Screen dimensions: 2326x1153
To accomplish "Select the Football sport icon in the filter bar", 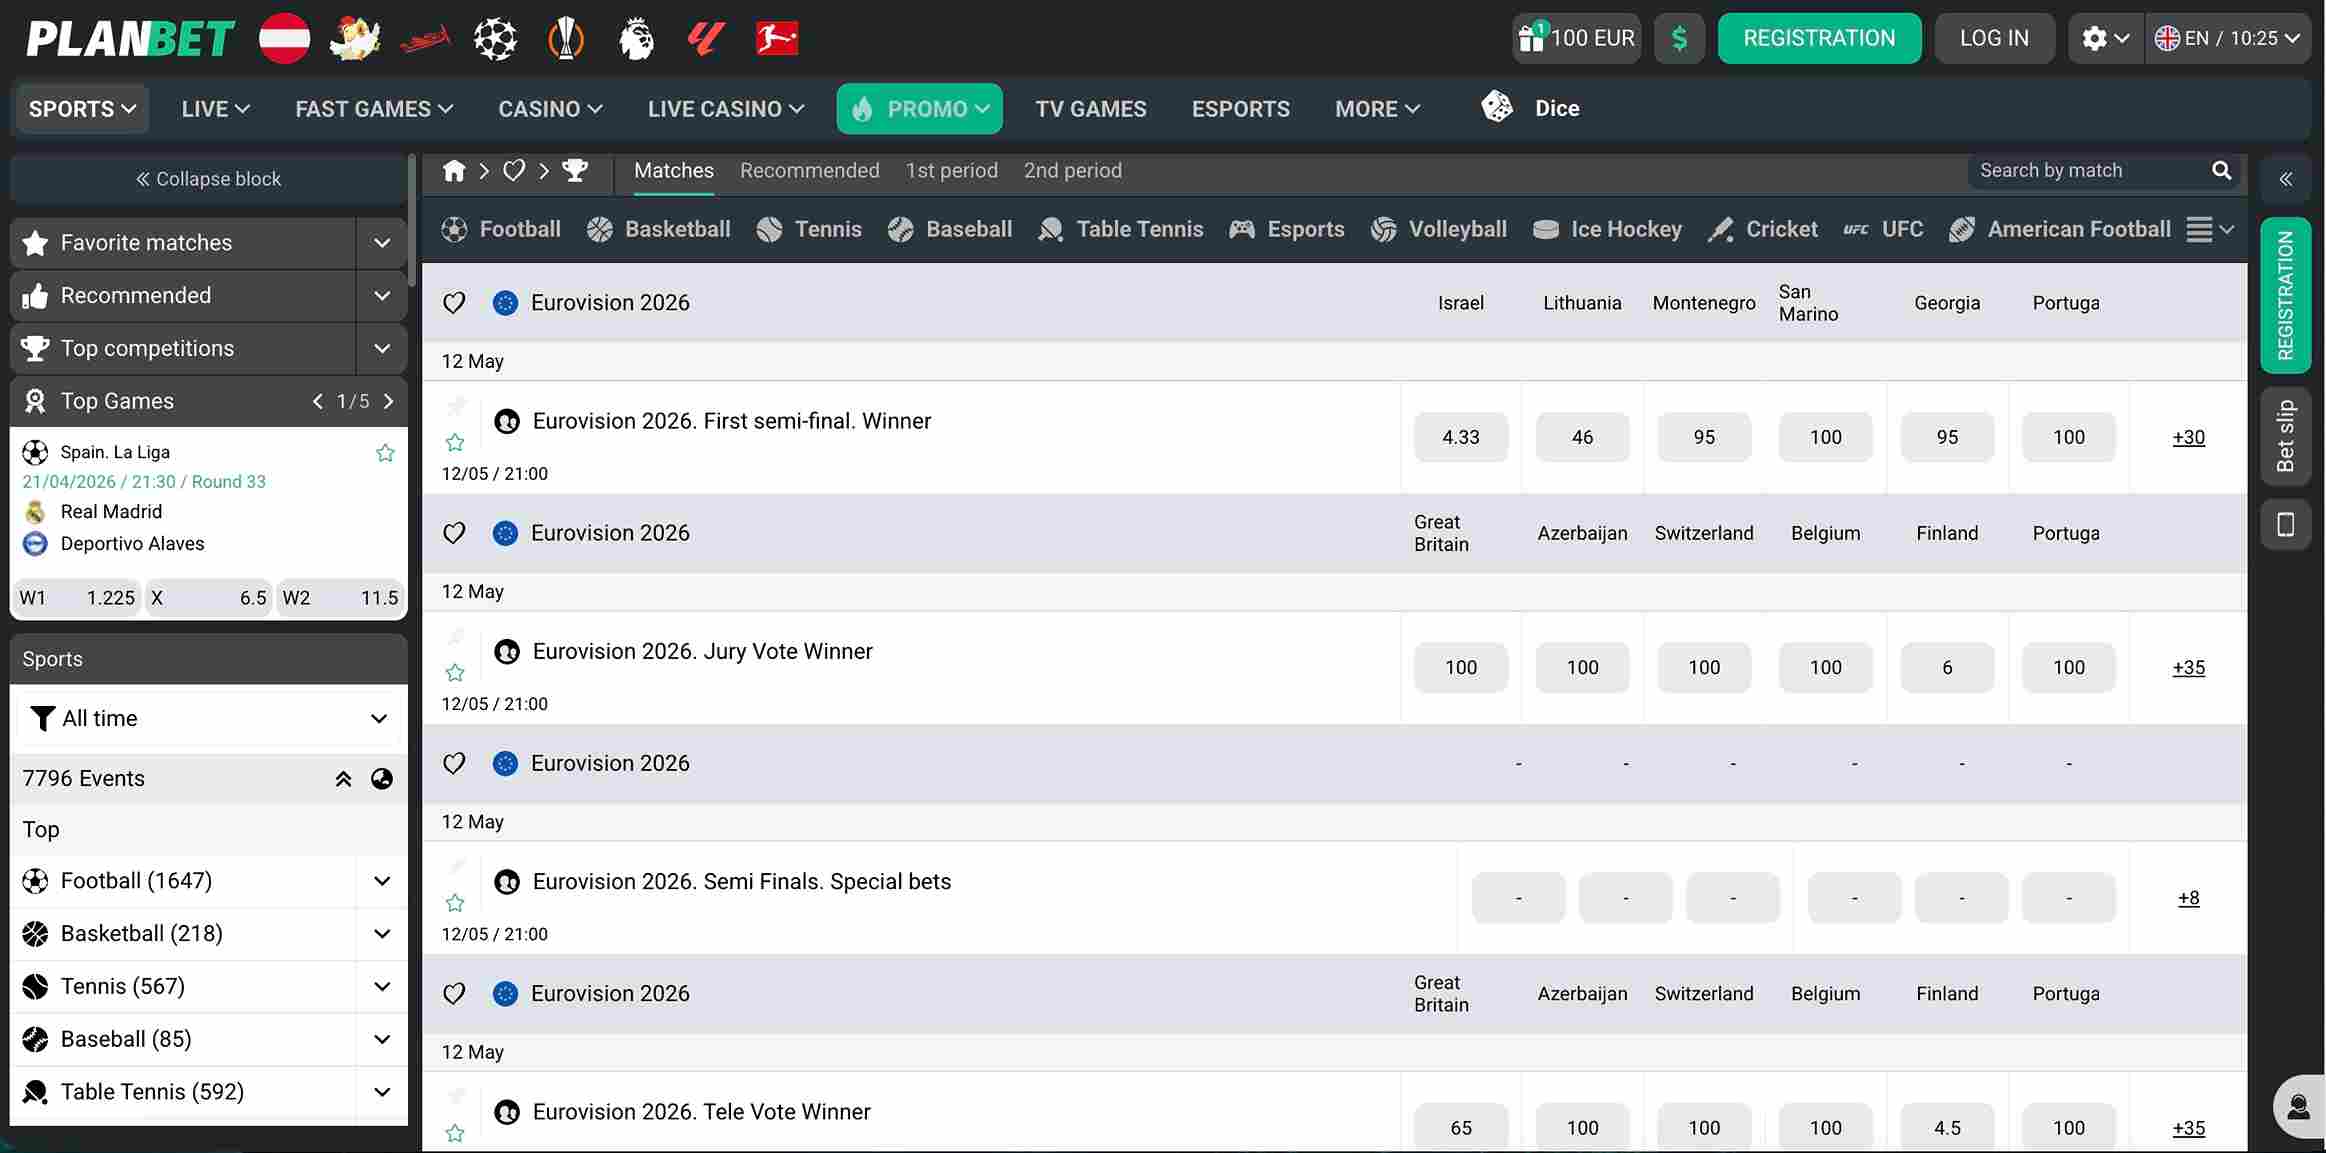I will pyautogui.click(x=455, y=229).
